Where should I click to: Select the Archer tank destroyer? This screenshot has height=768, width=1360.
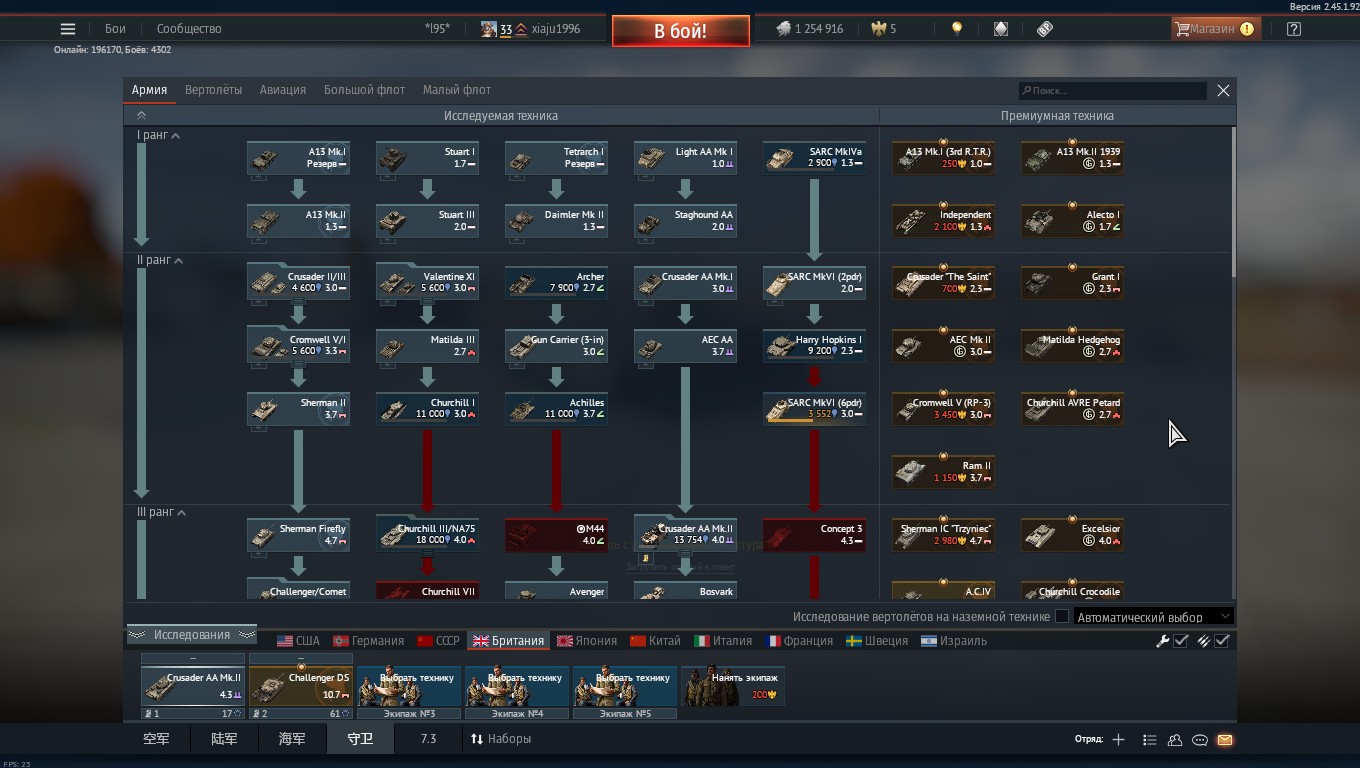(x=556, y=283)
